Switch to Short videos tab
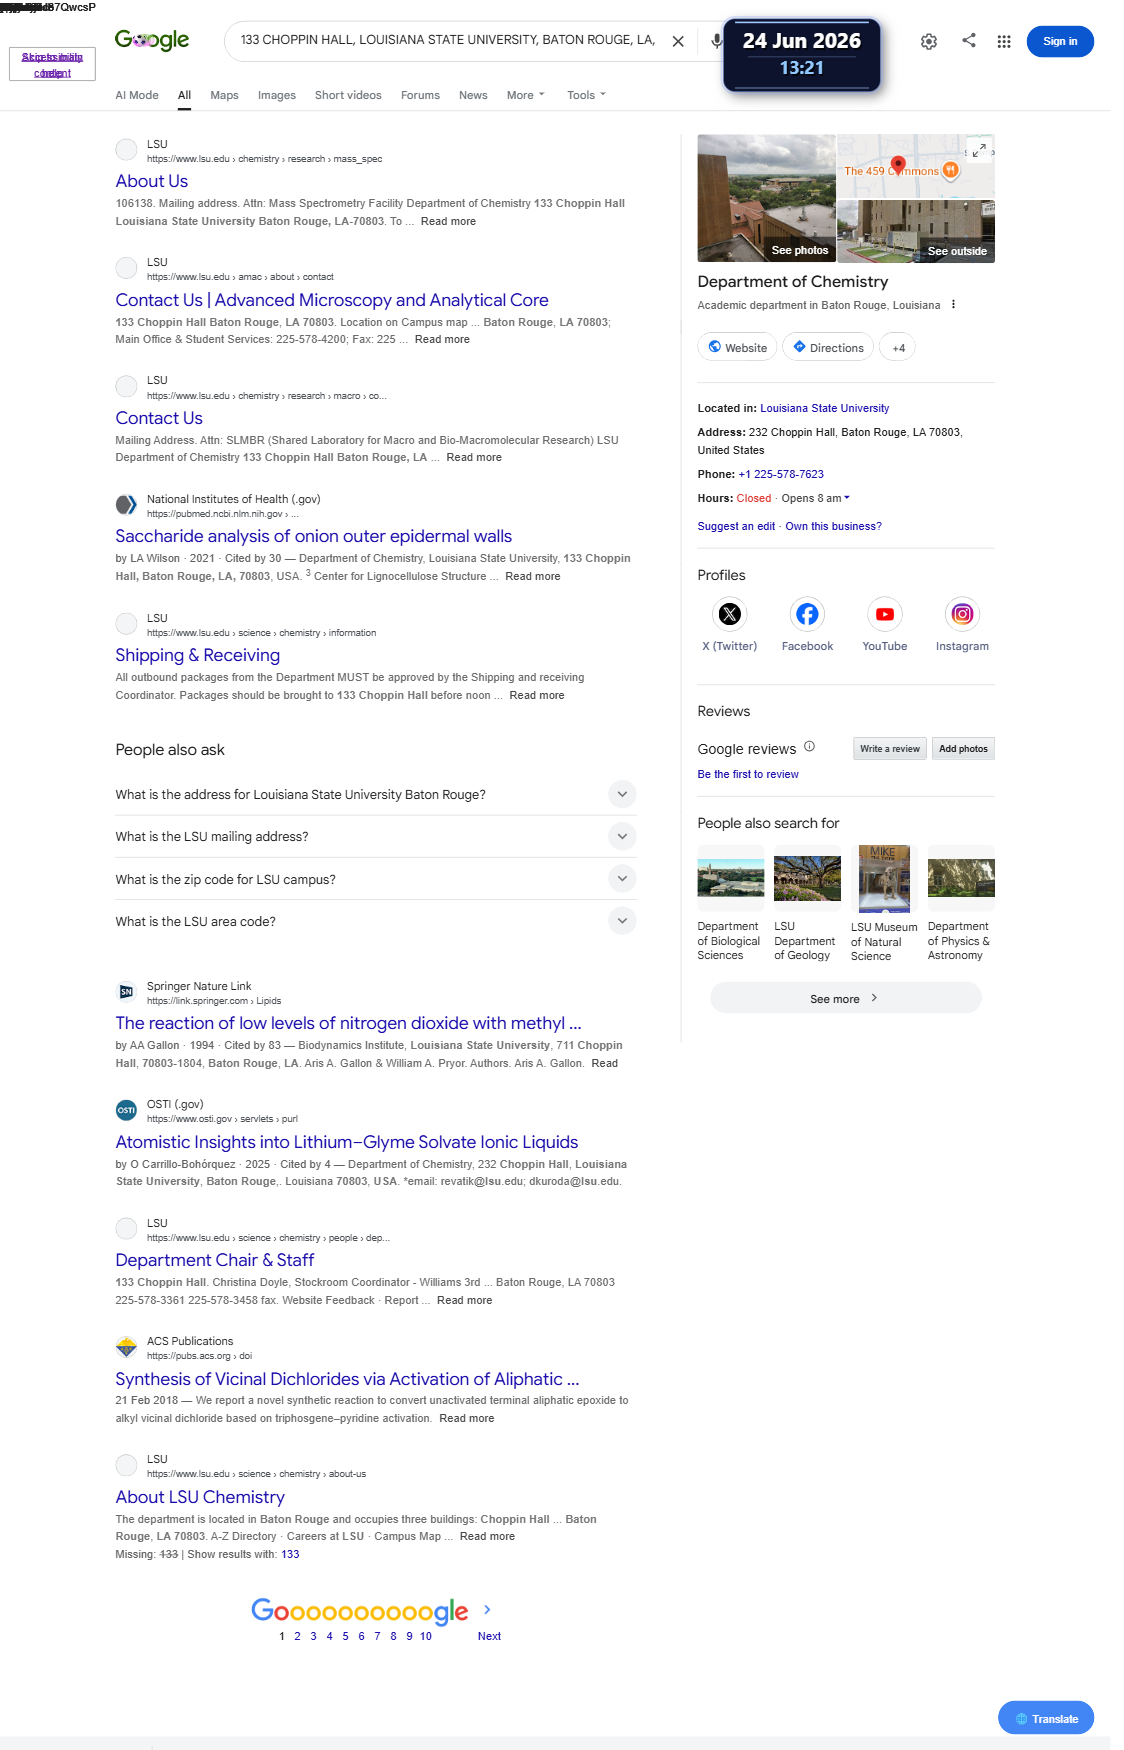 click(348, 95)
